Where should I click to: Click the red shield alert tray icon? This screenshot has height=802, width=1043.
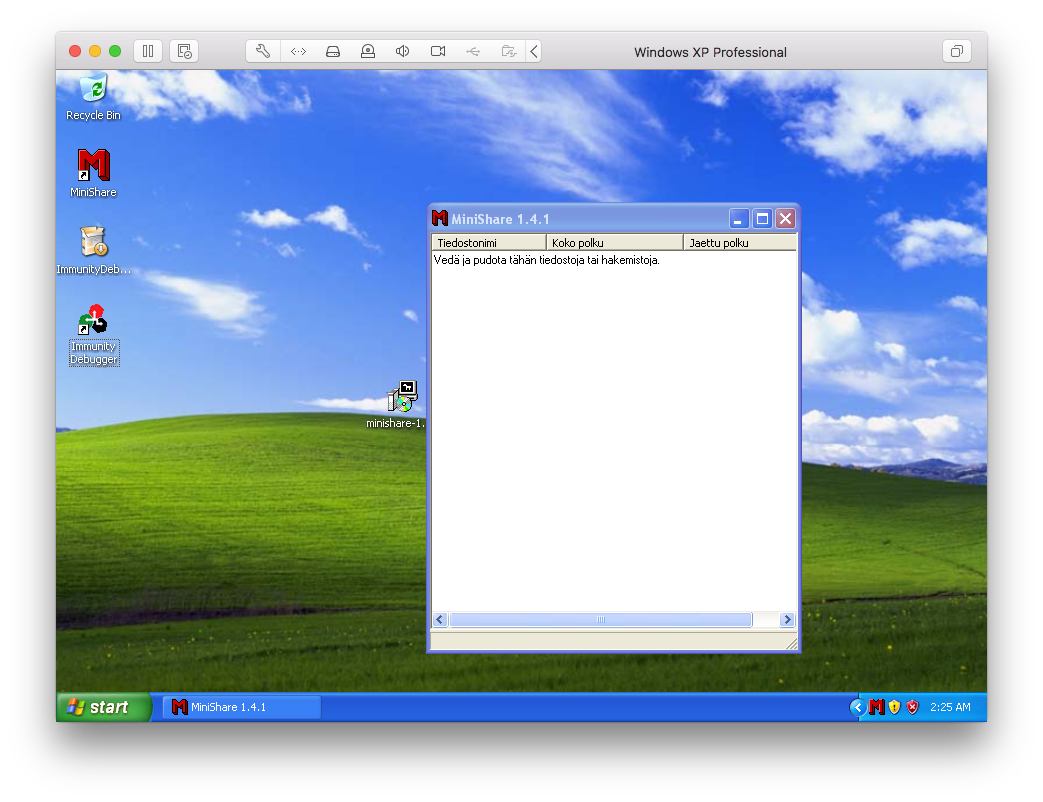click(913, 707)
